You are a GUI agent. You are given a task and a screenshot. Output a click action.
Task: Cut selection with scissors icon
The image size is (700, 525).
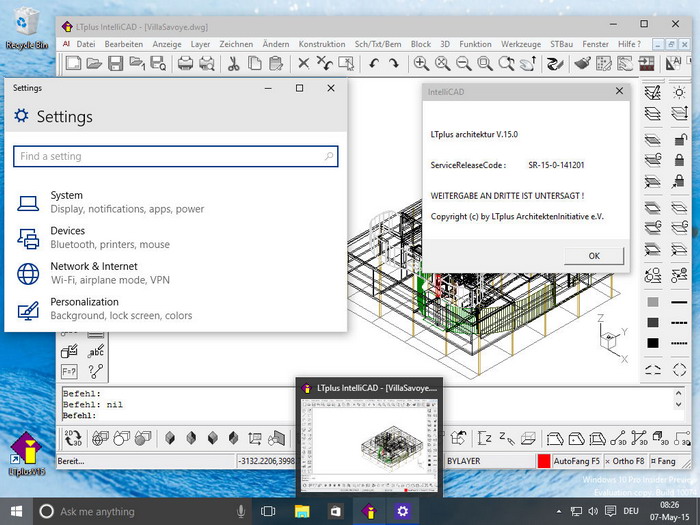click(x=233, y=63)
